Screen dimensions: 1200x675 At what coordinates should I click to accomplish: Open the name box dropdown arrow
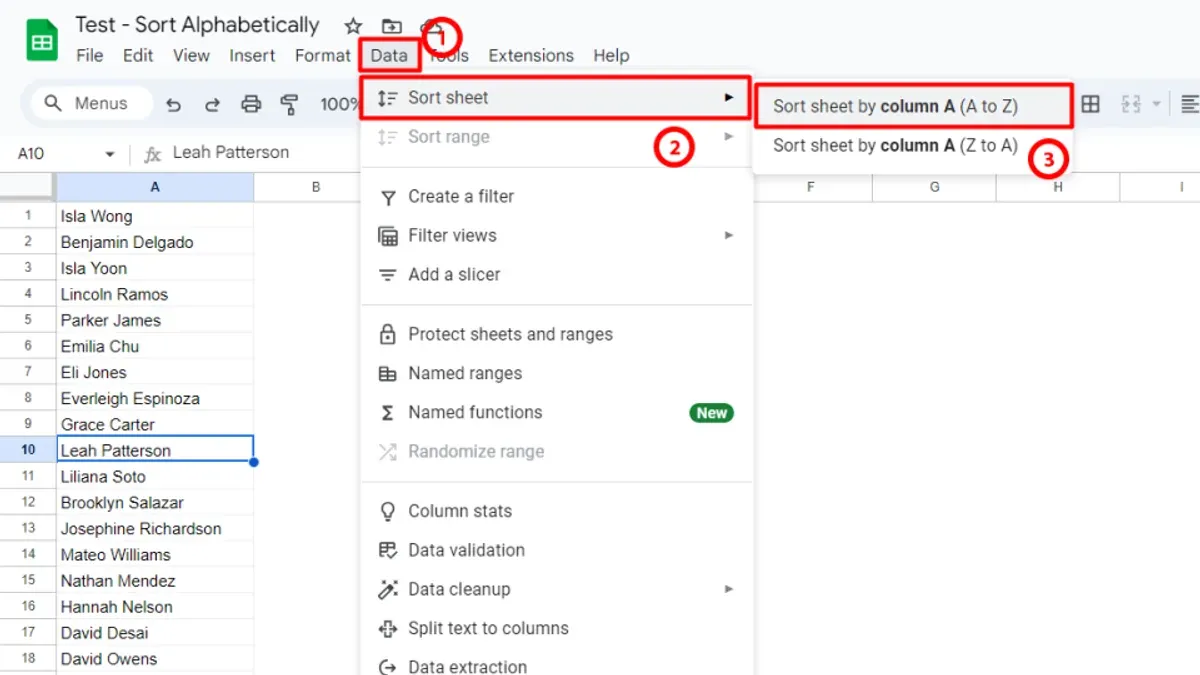110,154
